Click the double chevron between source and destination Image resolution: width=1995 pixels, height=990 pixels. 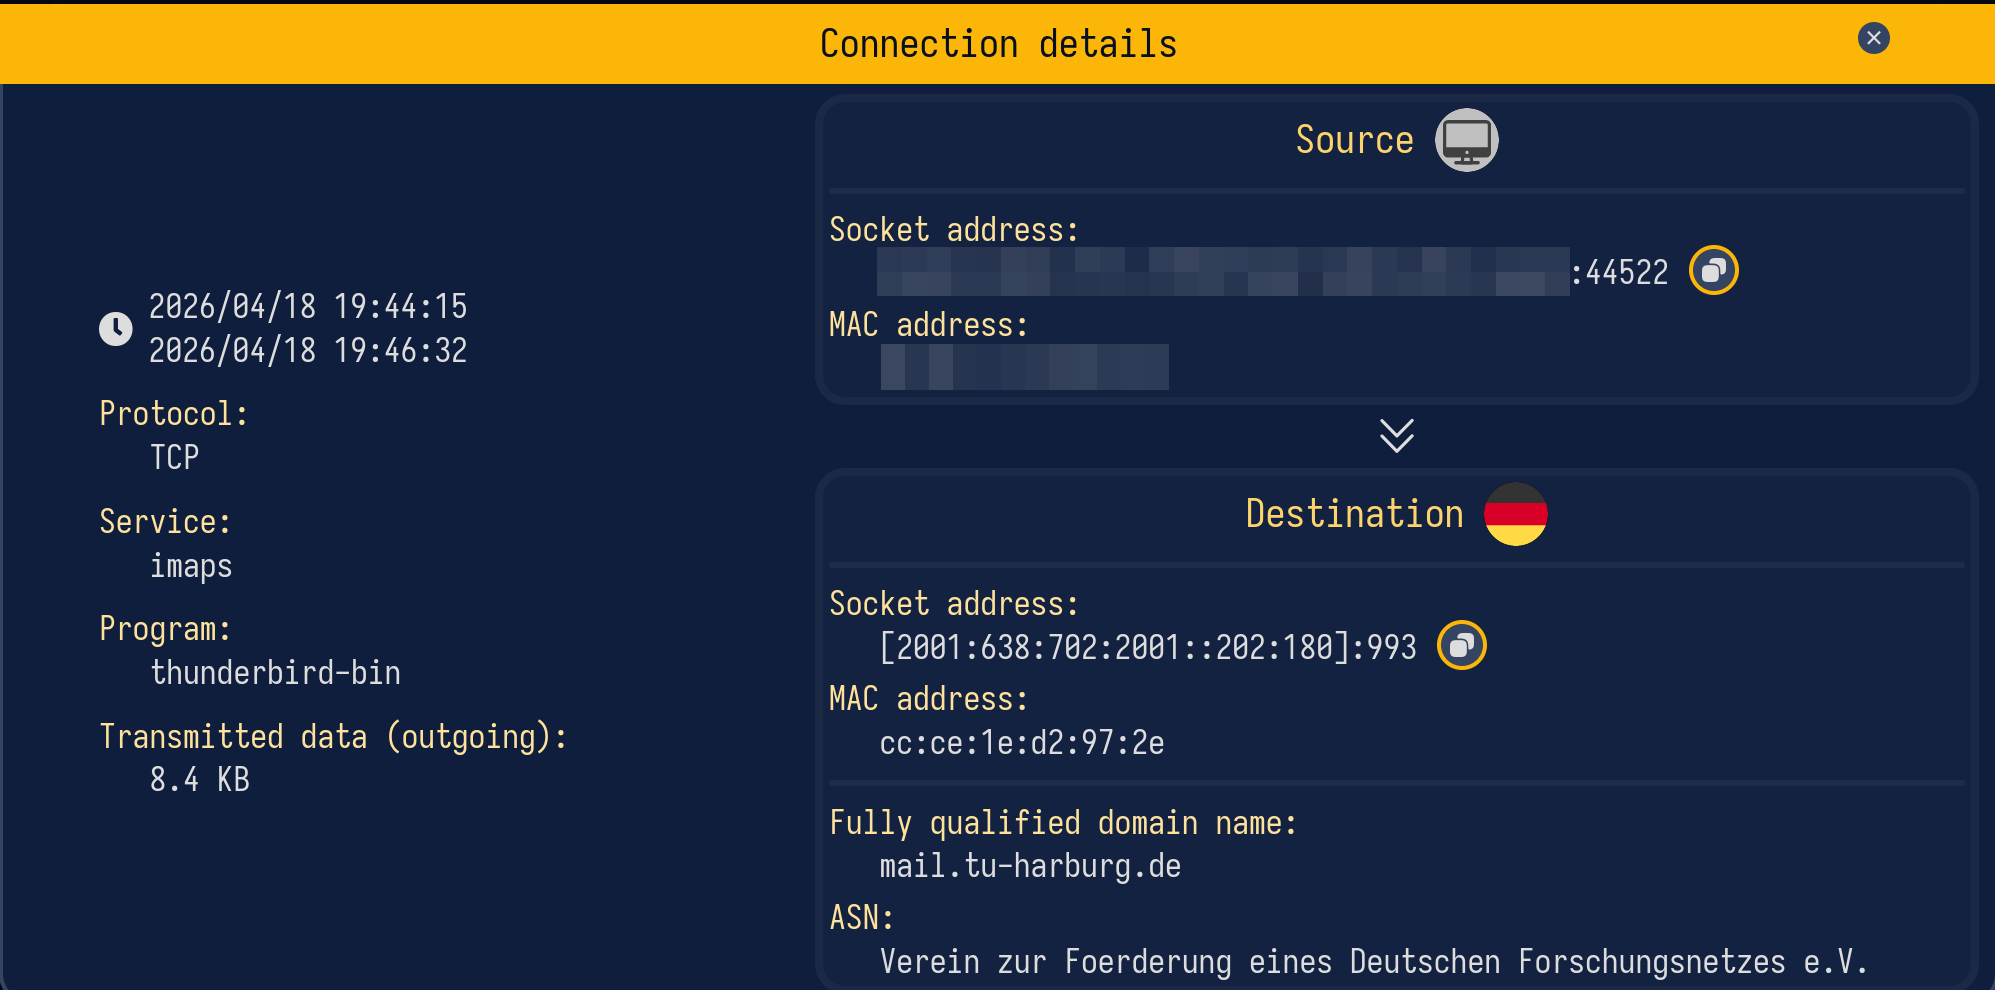pyautogui.click(x=1396, y=436)
